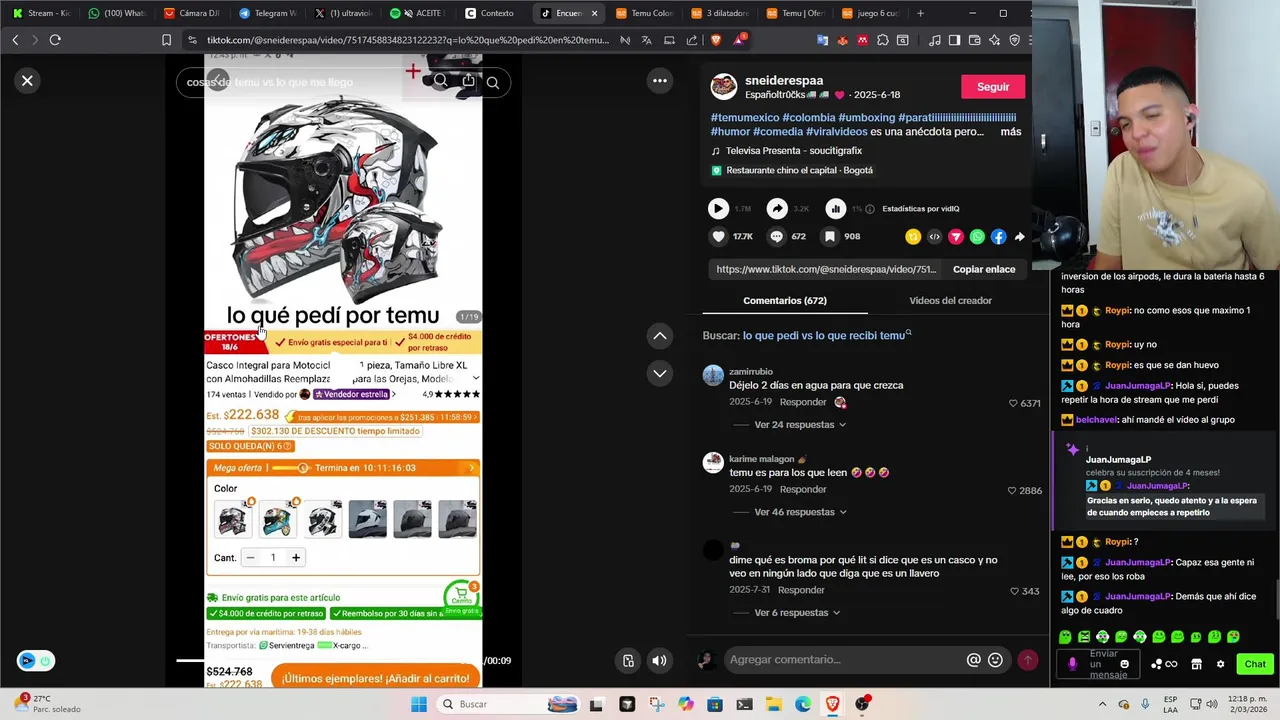Reload the page in the browser toolbar
This screenshot has height=720, width=1280.
(55, 40)
